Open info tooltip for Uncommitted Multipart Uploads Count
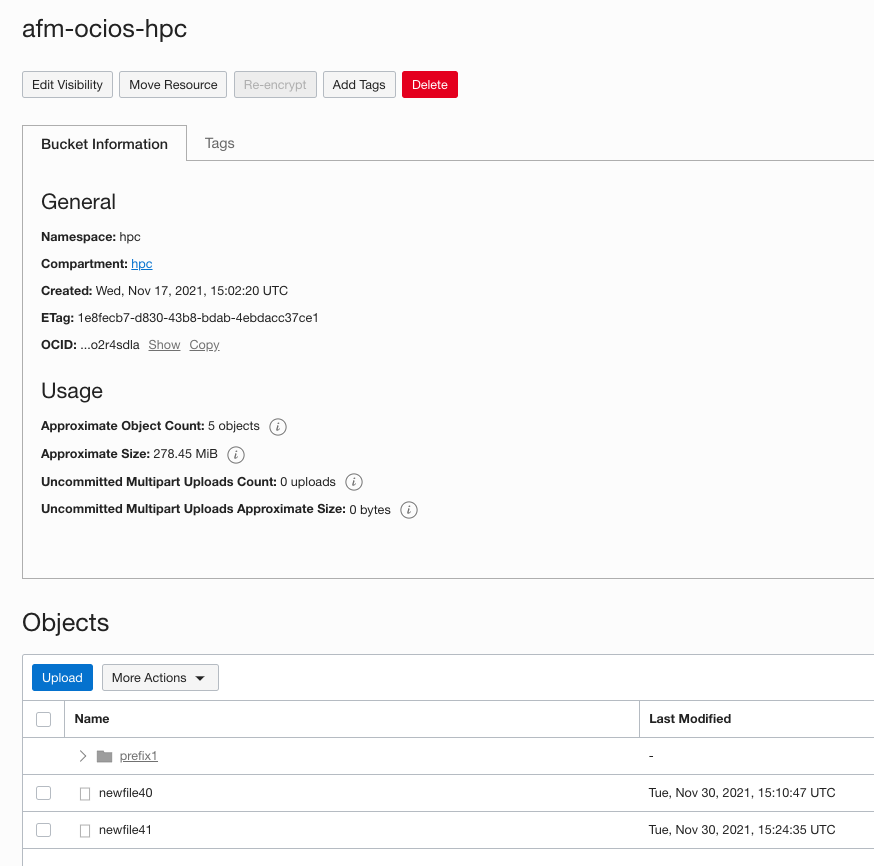This screenshot has height=866, width=874. [x=353, y=482]
